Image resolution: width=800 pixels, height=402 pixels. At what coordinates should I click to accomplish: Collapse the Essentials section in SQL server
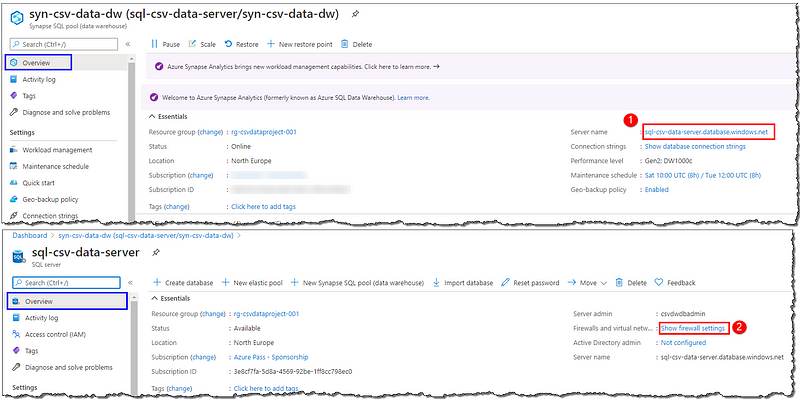click(152, 298)
